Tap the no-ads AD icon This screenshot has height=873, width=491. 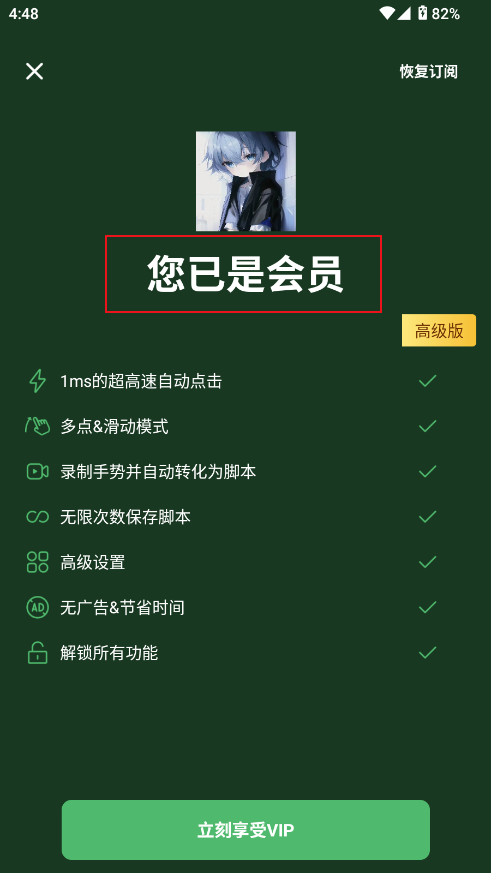[x=37, y=607]
